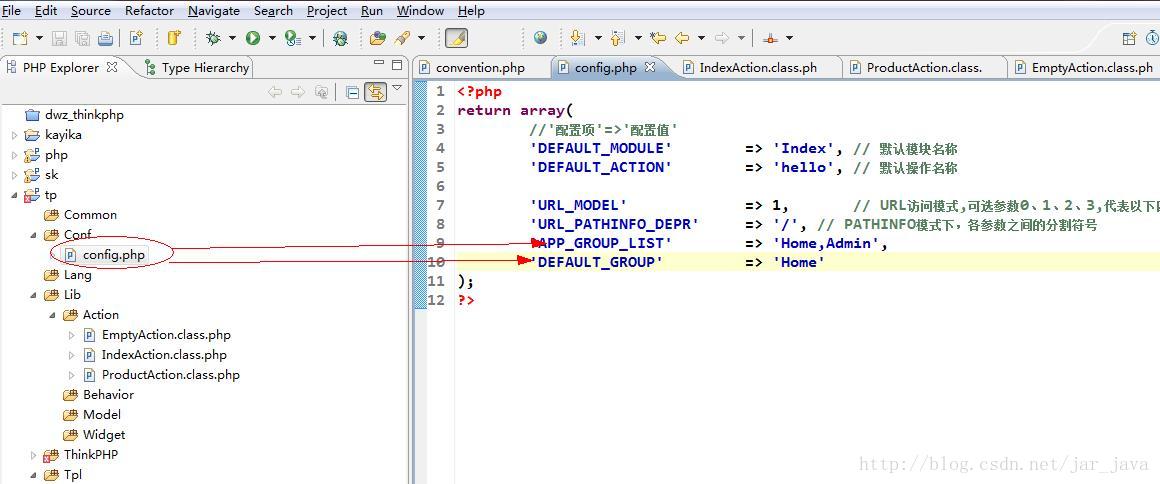Viewport: 1160px width, 484px height.
Task: Open the Run configurations dropdown arrow
Action: coord(272,38)
